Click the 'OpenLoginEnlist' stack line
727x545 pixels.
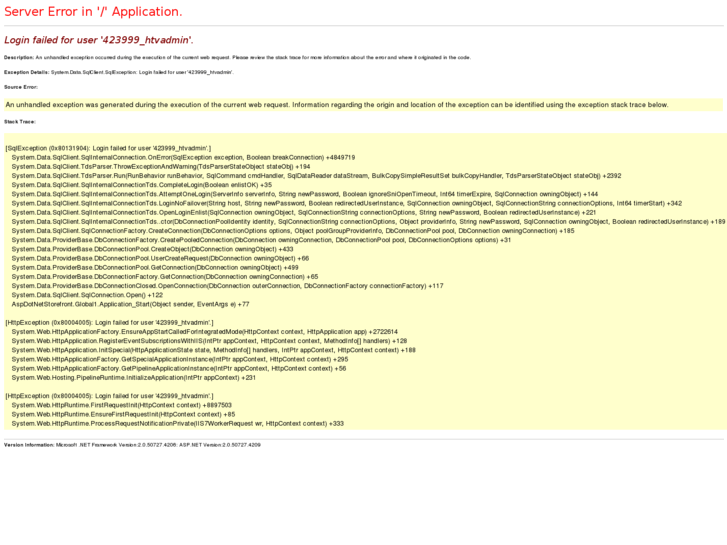304,212
